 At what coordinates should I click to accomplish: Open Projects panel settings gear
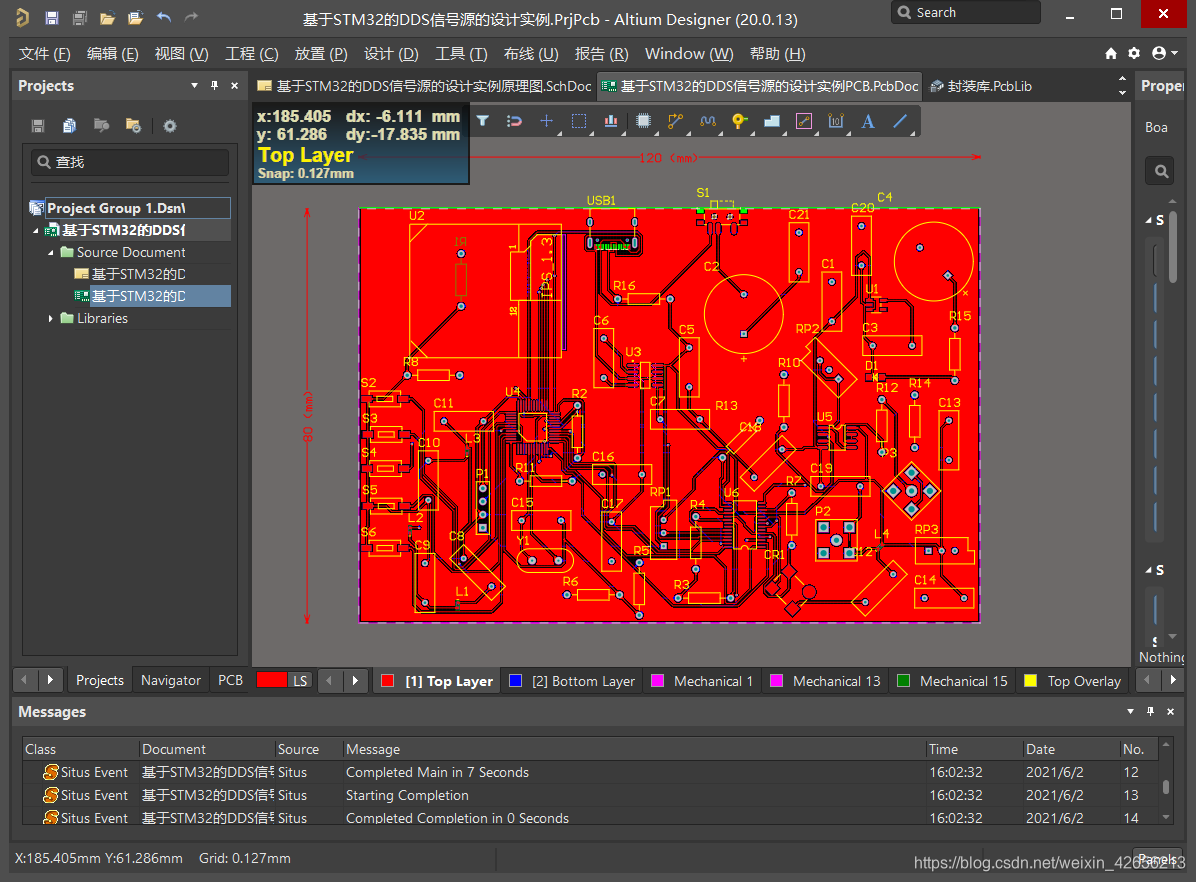click(x=170, y=126)
